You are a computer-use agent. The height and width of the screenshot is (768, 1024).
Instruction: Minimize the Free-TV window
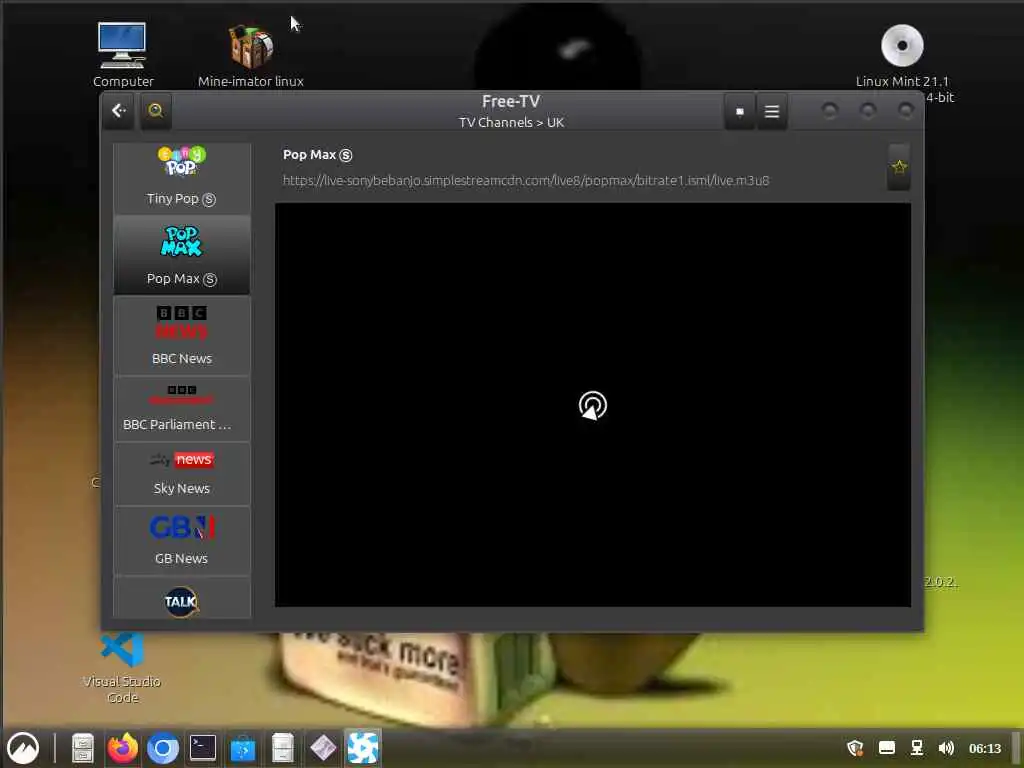(x=829, y=110)
